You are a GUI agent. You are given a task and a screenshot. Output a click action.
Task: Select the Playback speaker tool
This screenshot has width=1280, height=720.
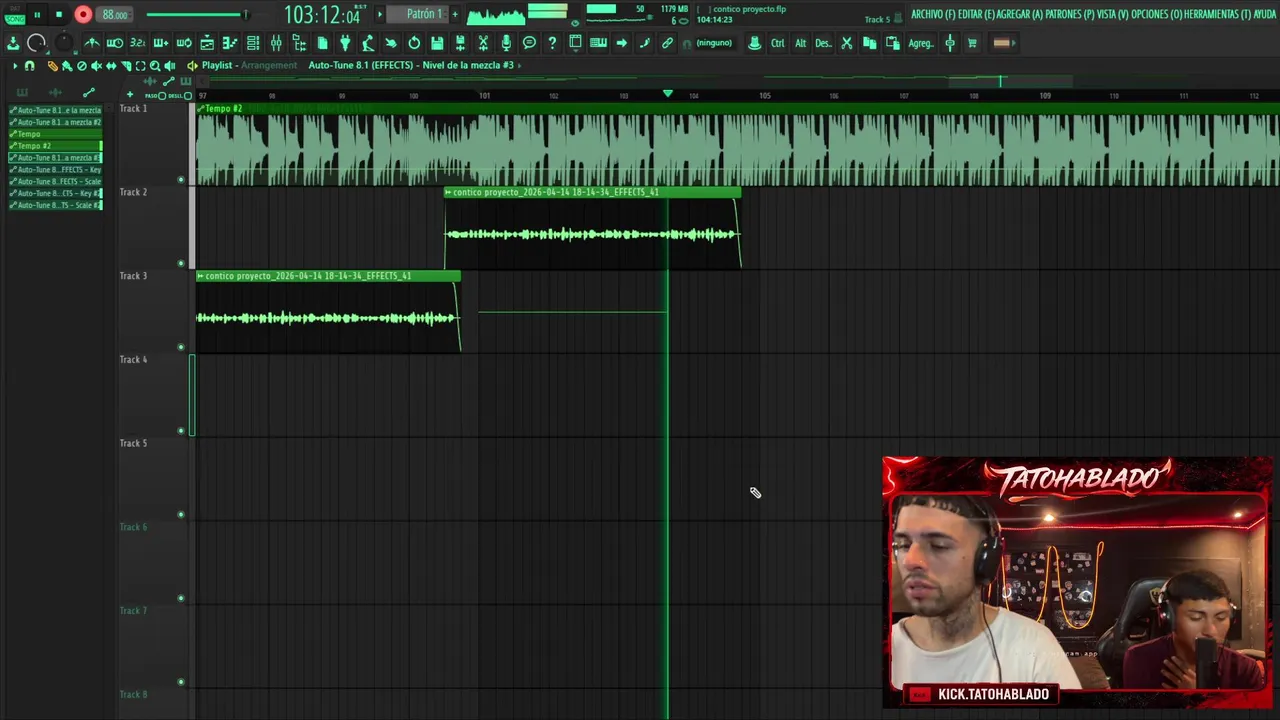pyautogui.click(x=169, y=65)
